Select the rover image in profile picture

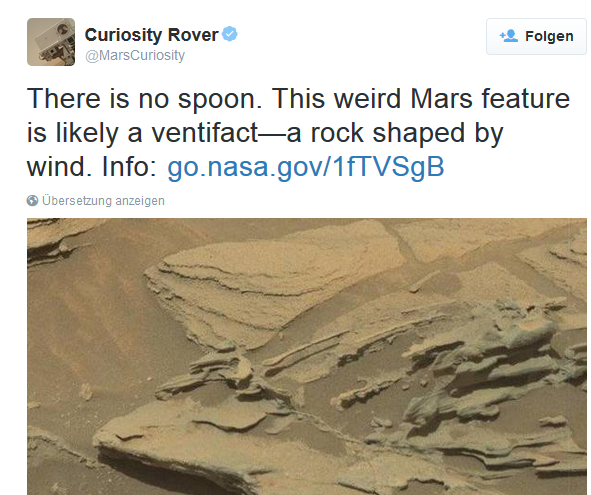(x=51, y=42)
